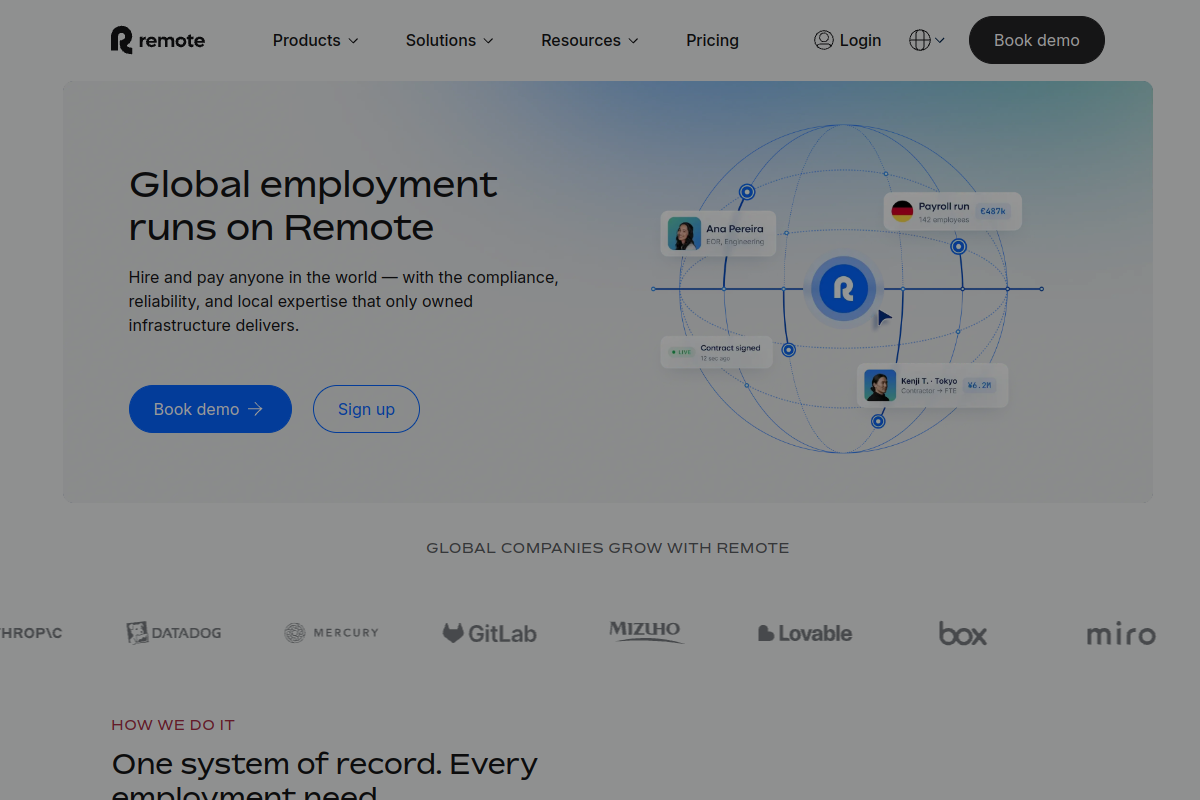The width and height of the screenshot is (1200, 800).
Task: Open the Pricing page
Action: click(x=712, y=40)
